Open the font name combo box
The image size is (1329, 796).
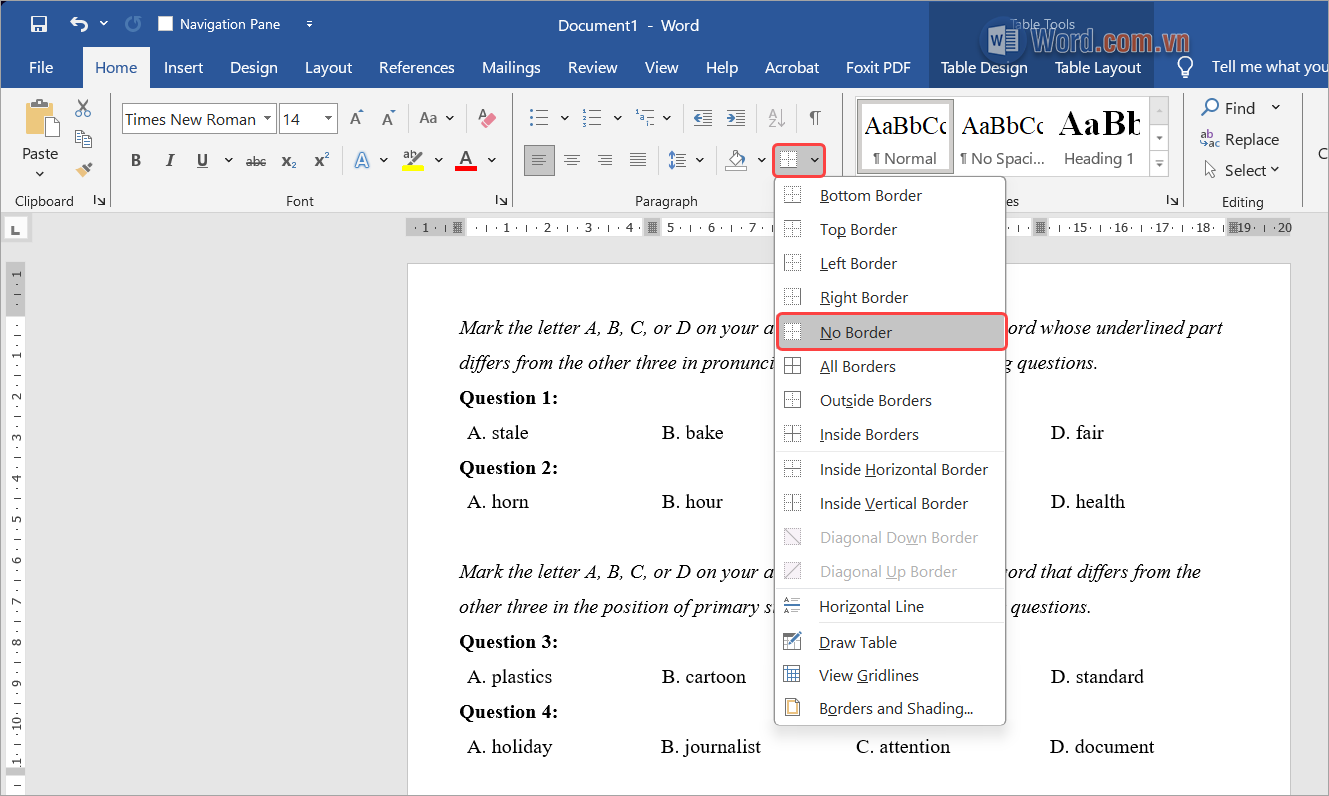pyautogui.click(x=199, y=119)
